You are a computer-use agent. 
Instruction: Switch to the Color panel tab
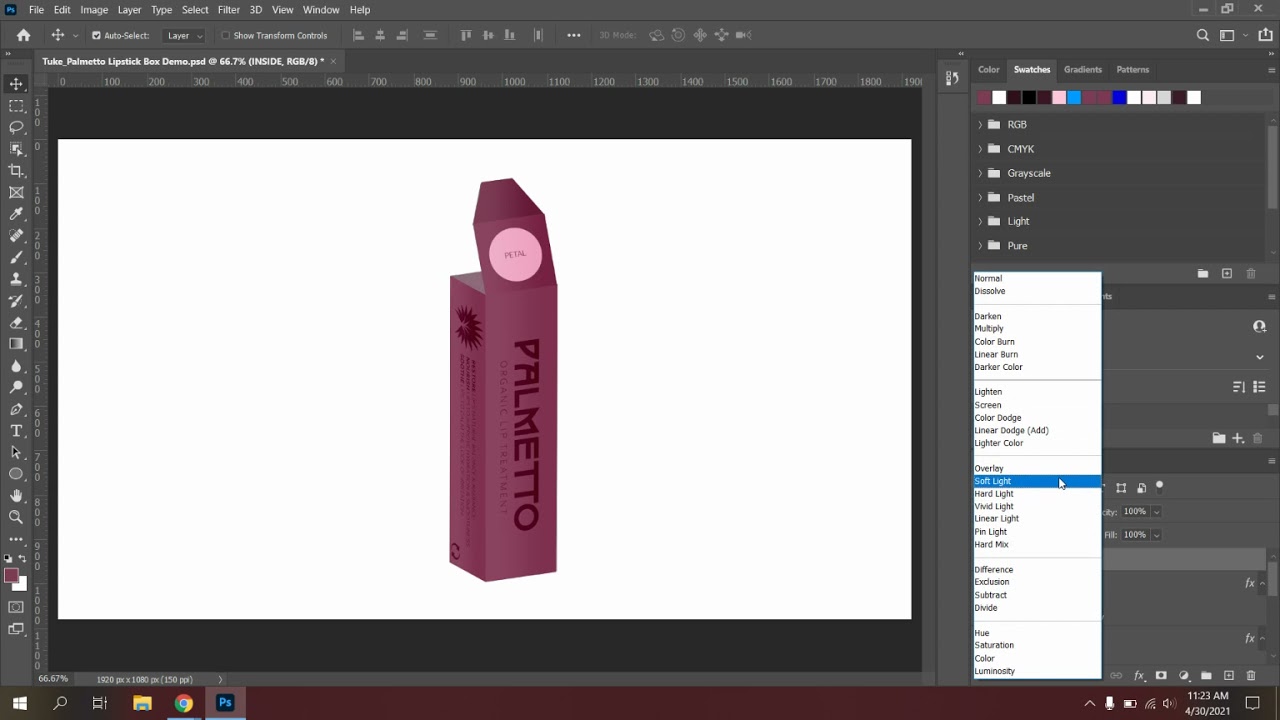(x=989, y=70)
